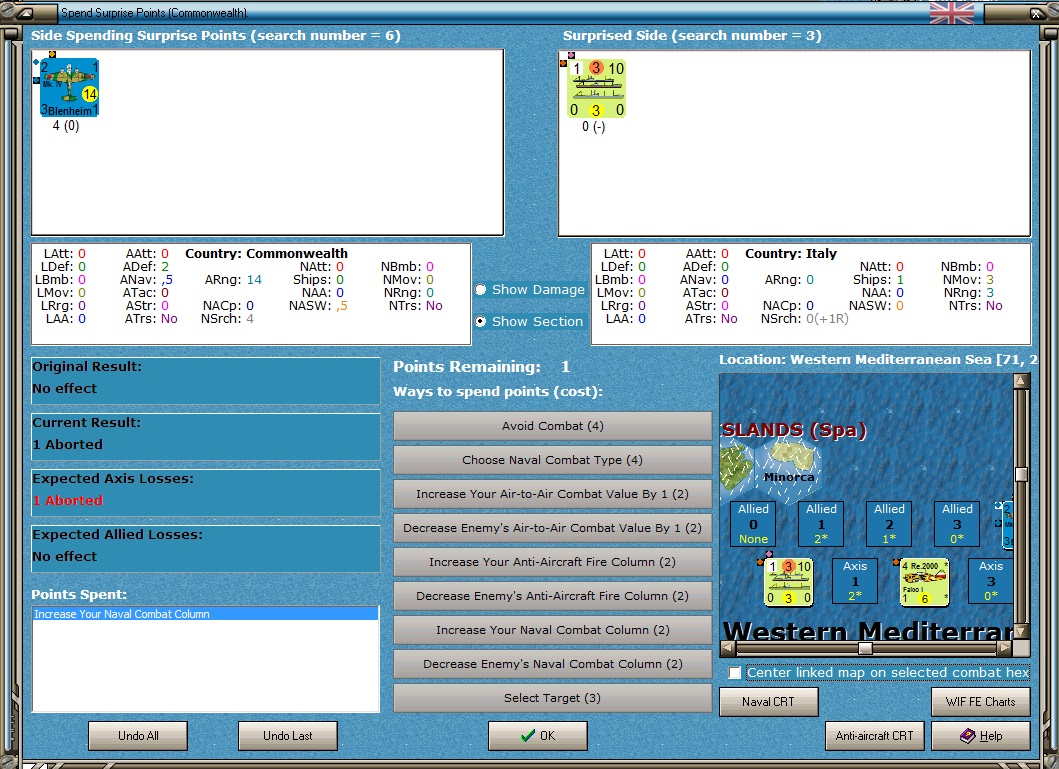The width and height of the screenshot is (1059, 769).
Task: Click the map's horizontal scrollbar left arrow
Action: click(727, 648)
